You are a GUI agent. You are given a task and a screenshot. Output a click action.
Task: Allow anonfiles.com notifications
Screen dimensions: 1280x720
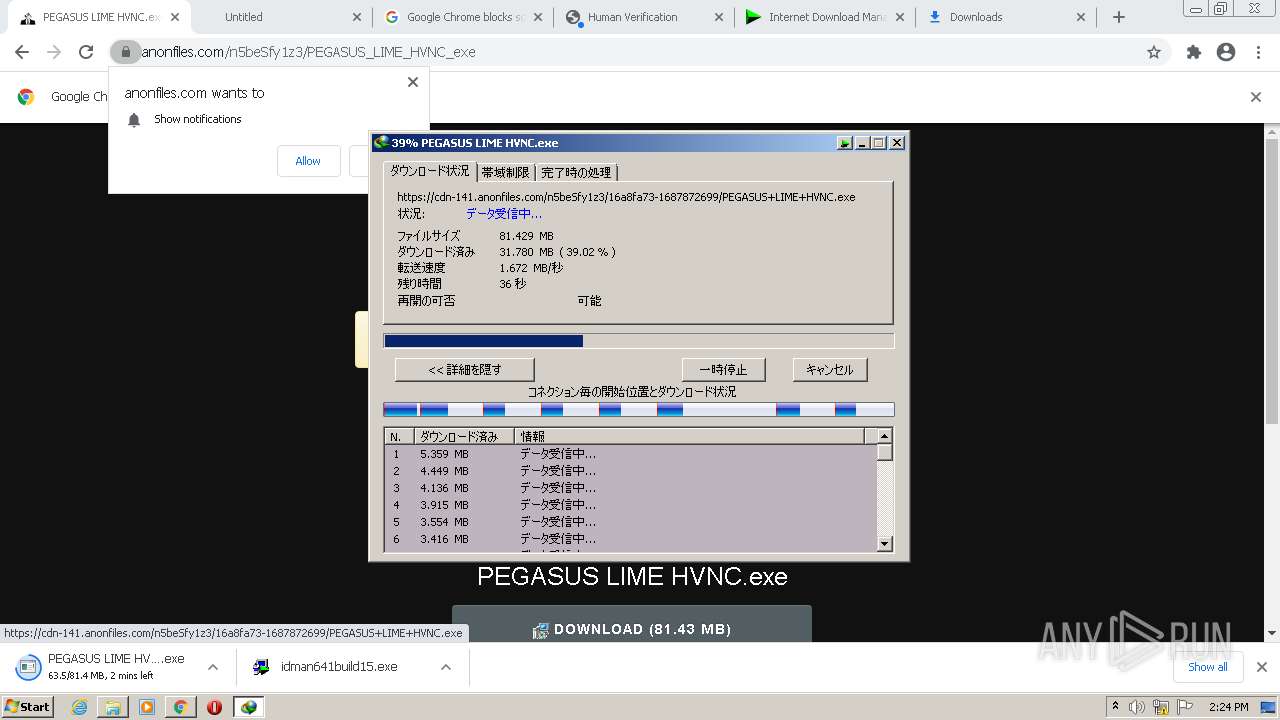click(308, 161)
